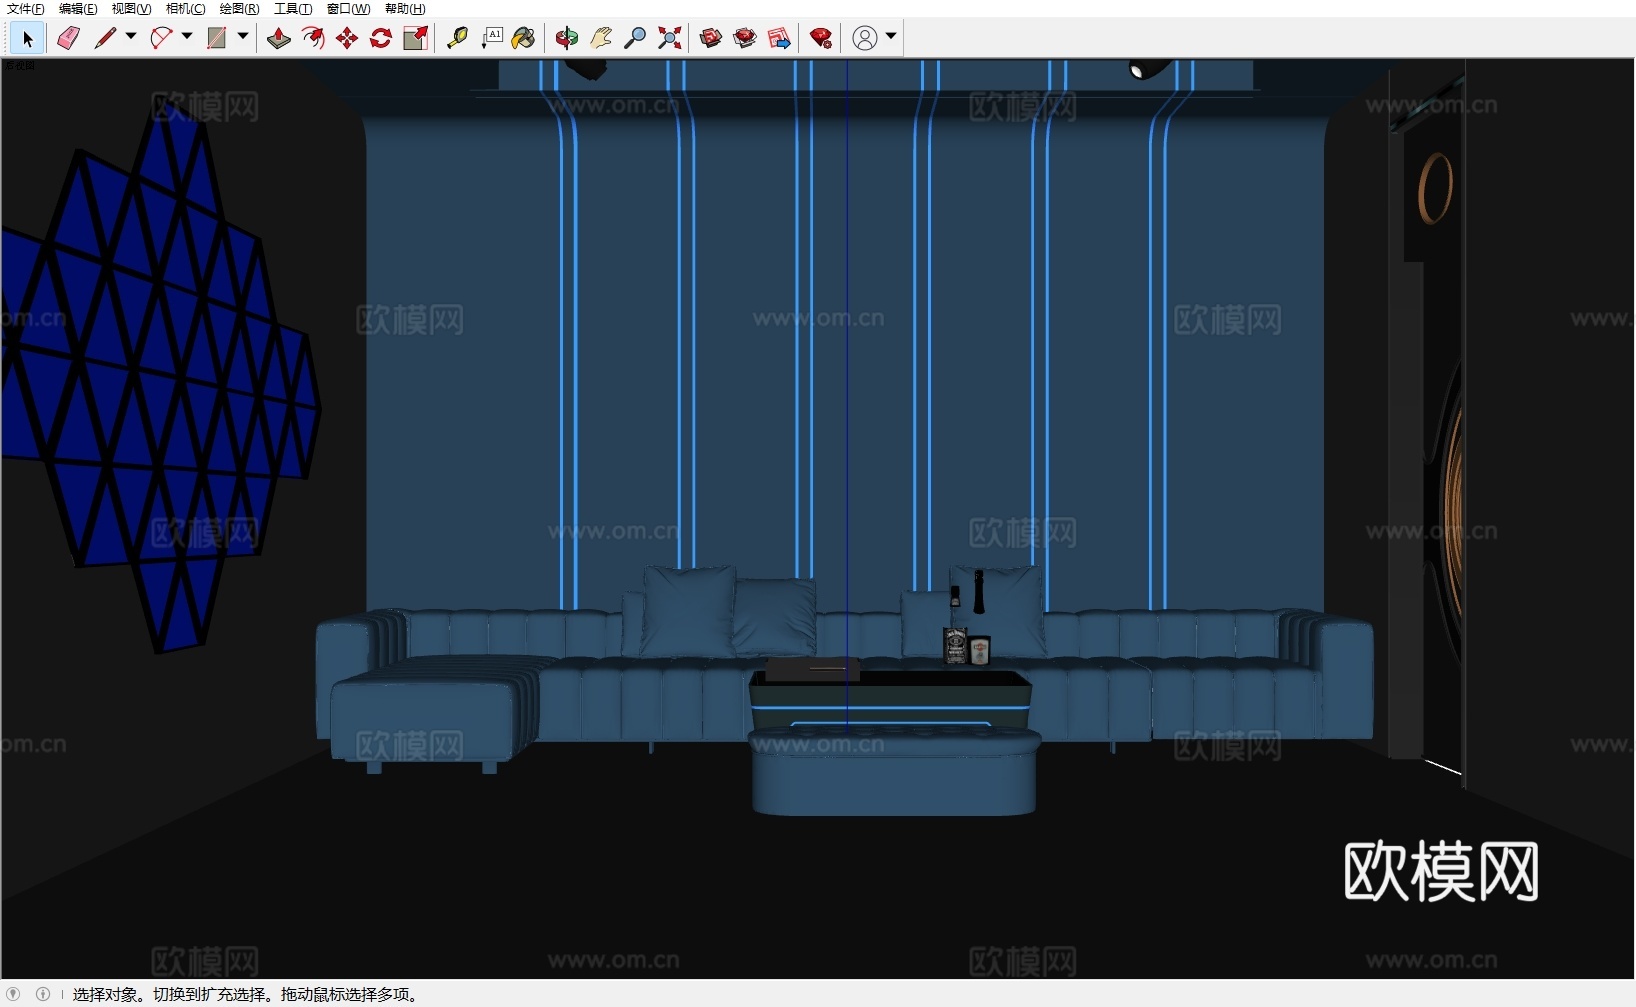Pick the Eraser tool

coord(68,38)
